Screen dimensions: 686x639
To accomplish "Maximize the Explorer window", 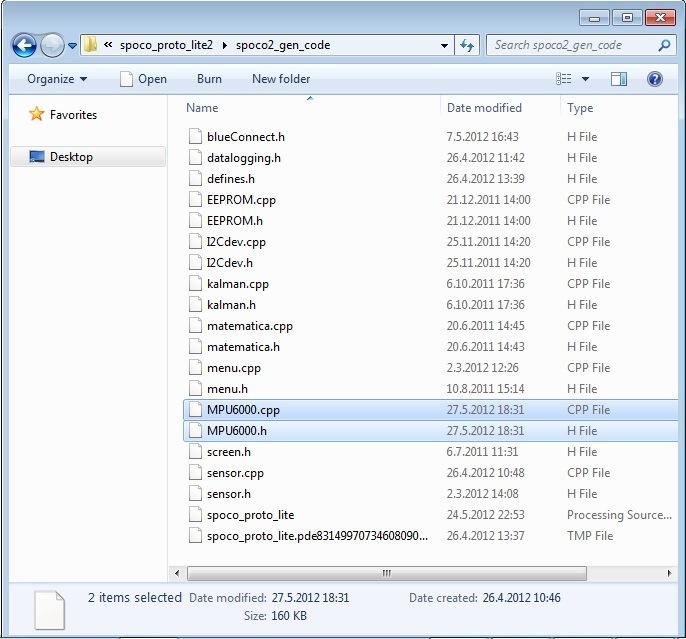I will tap(627, 17).
